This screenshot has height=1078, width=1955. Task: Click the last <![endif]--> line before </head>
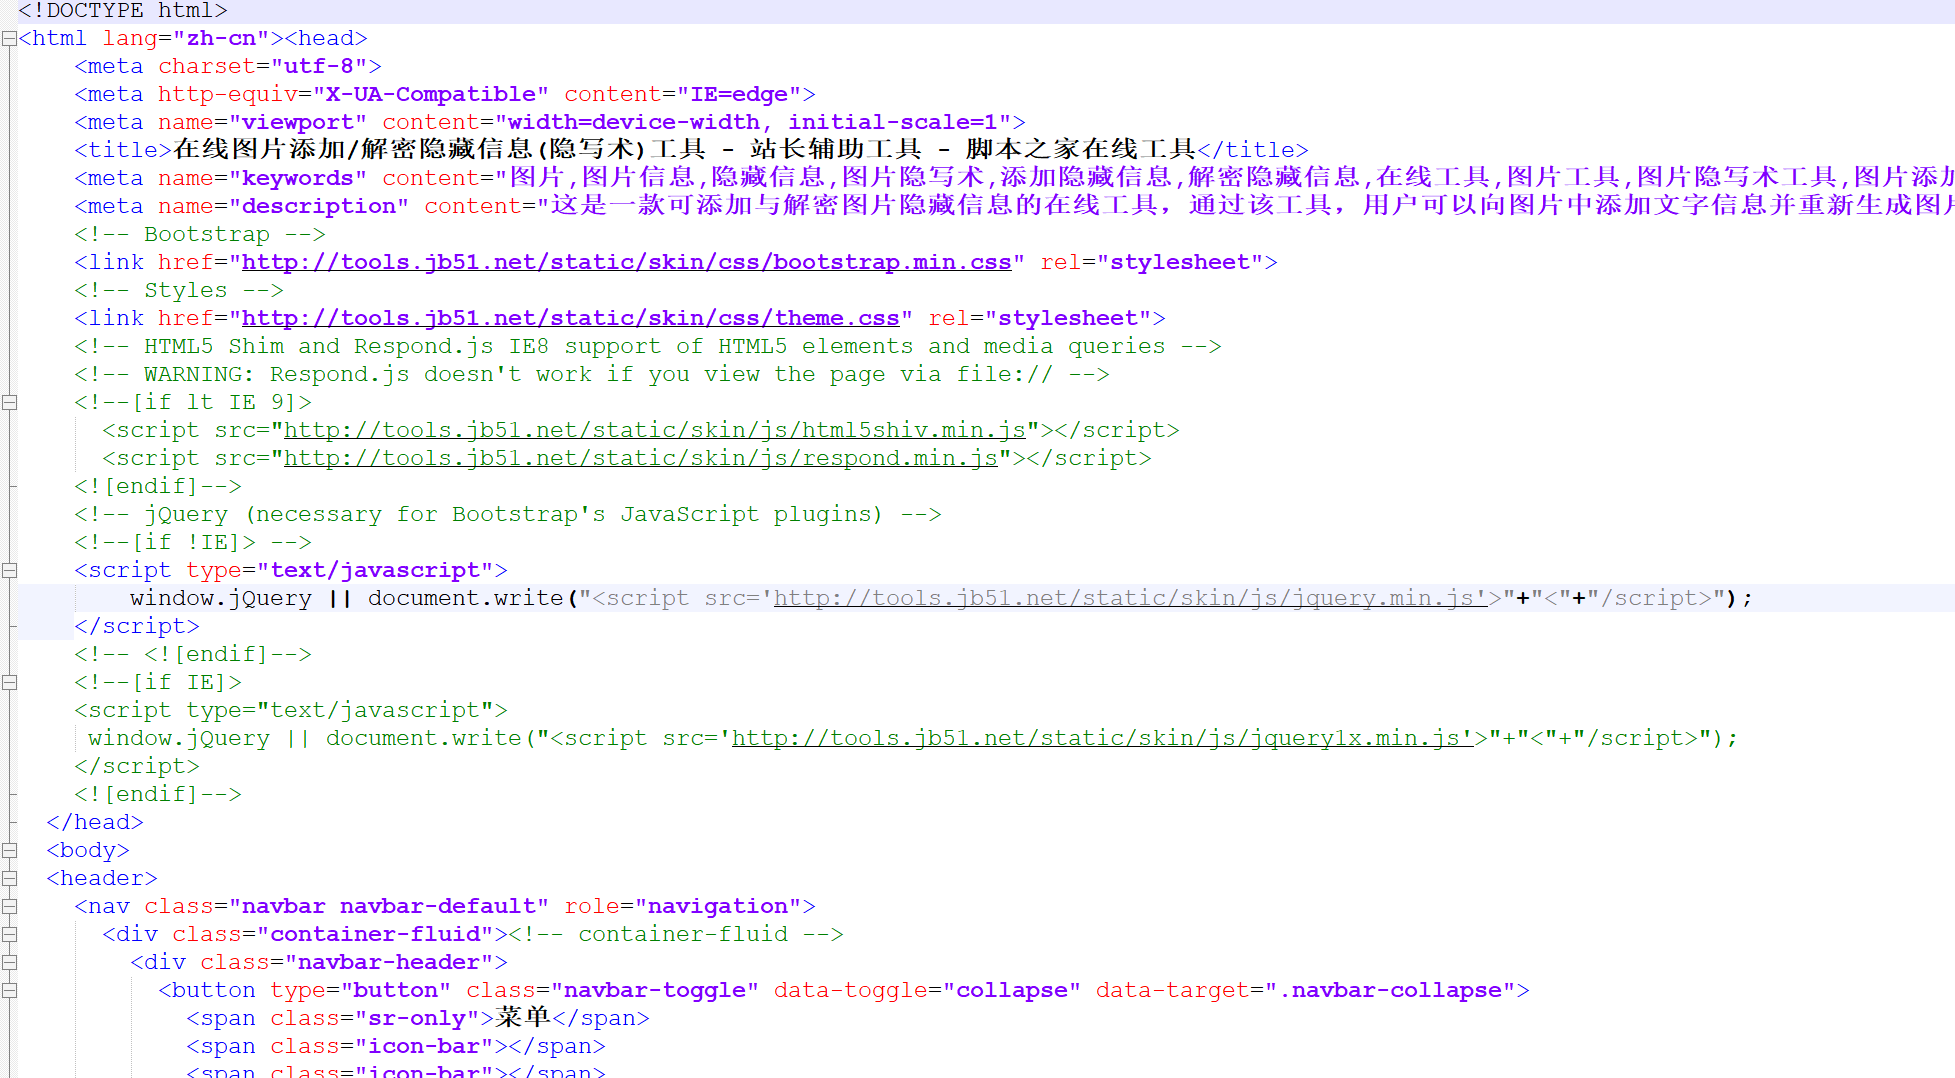click(x=158, y=794)
